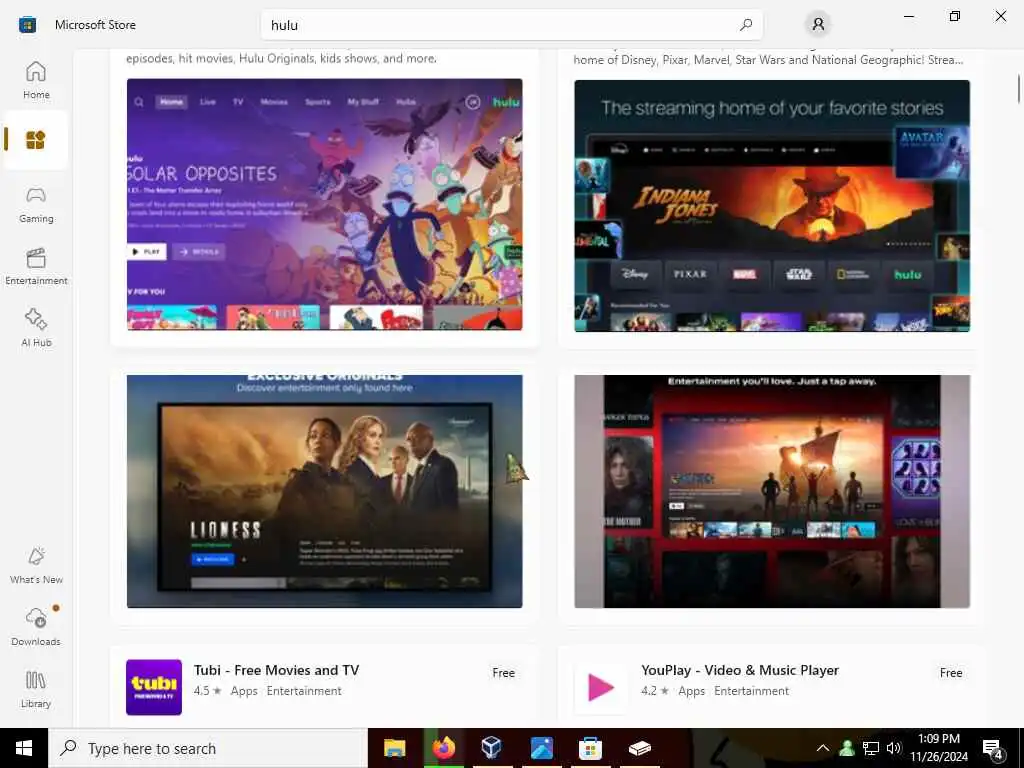Open the Photos taskbar icon

coord(541,748)
